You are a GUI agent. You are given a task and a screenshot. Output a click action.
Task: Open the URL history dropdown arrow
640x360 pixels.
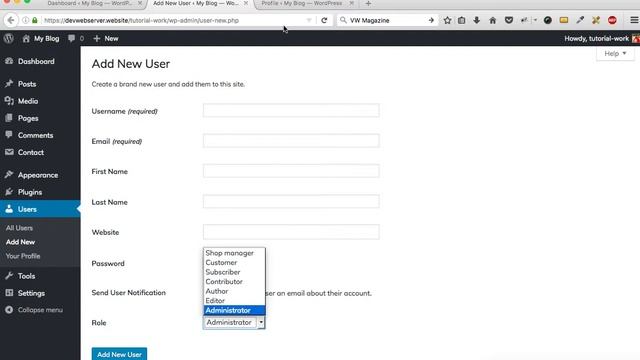pyautogui.click(x=309, y=20)
